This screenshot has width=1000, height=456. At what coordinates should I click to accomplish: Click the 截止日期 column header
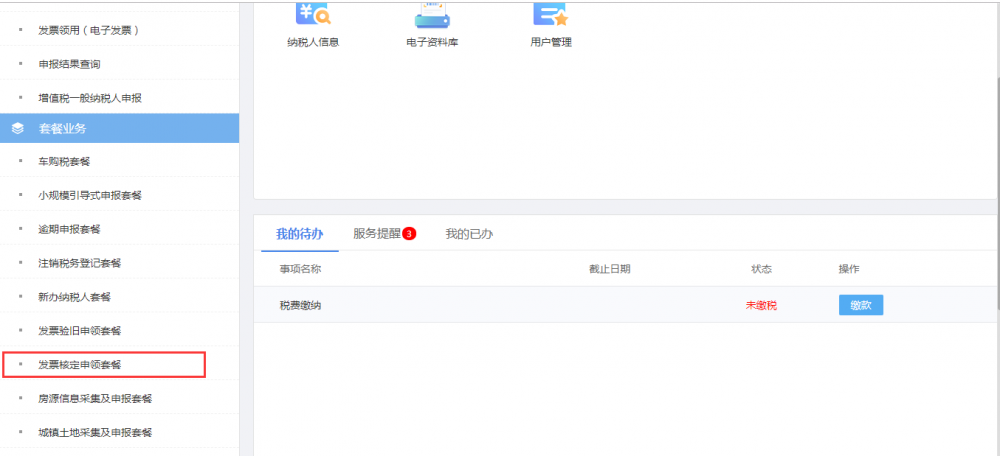[x=609, y=269]
